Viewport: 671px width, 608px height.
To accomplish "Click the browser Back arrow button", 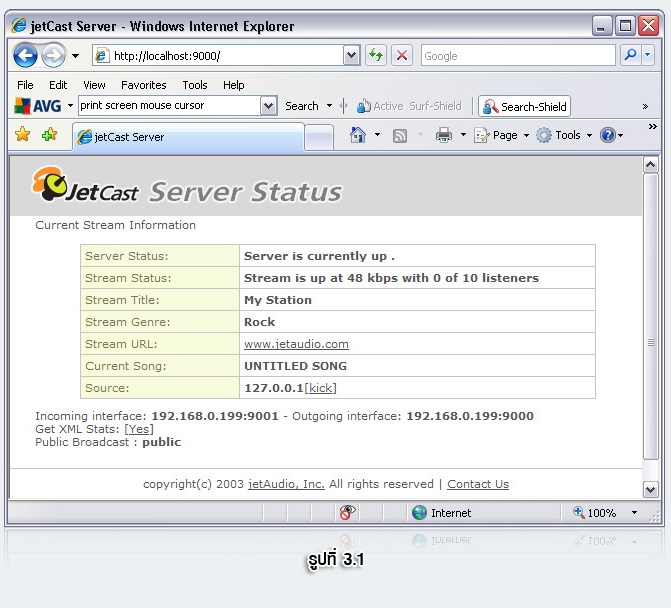I will (25, 56).
